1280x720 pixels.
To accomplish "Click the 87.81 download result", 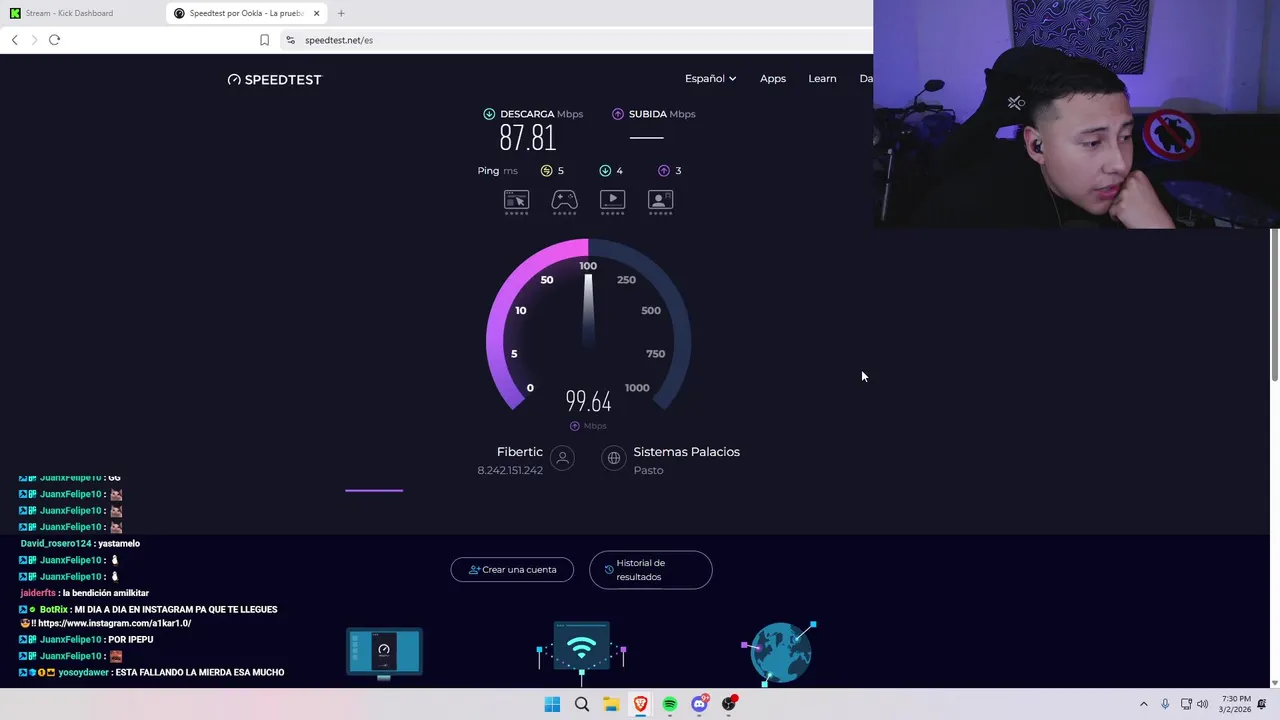I will pyautogui.click(x=527, y=138).
